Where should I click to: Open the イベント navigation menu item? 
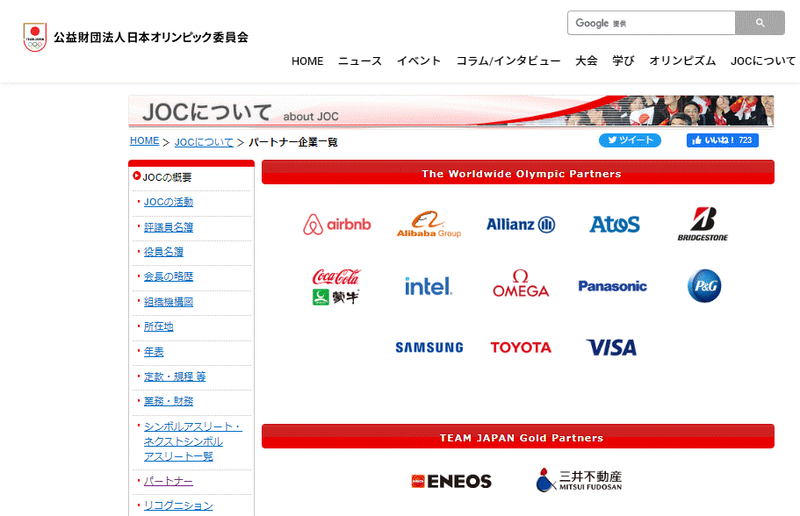[x=418, y=61]
